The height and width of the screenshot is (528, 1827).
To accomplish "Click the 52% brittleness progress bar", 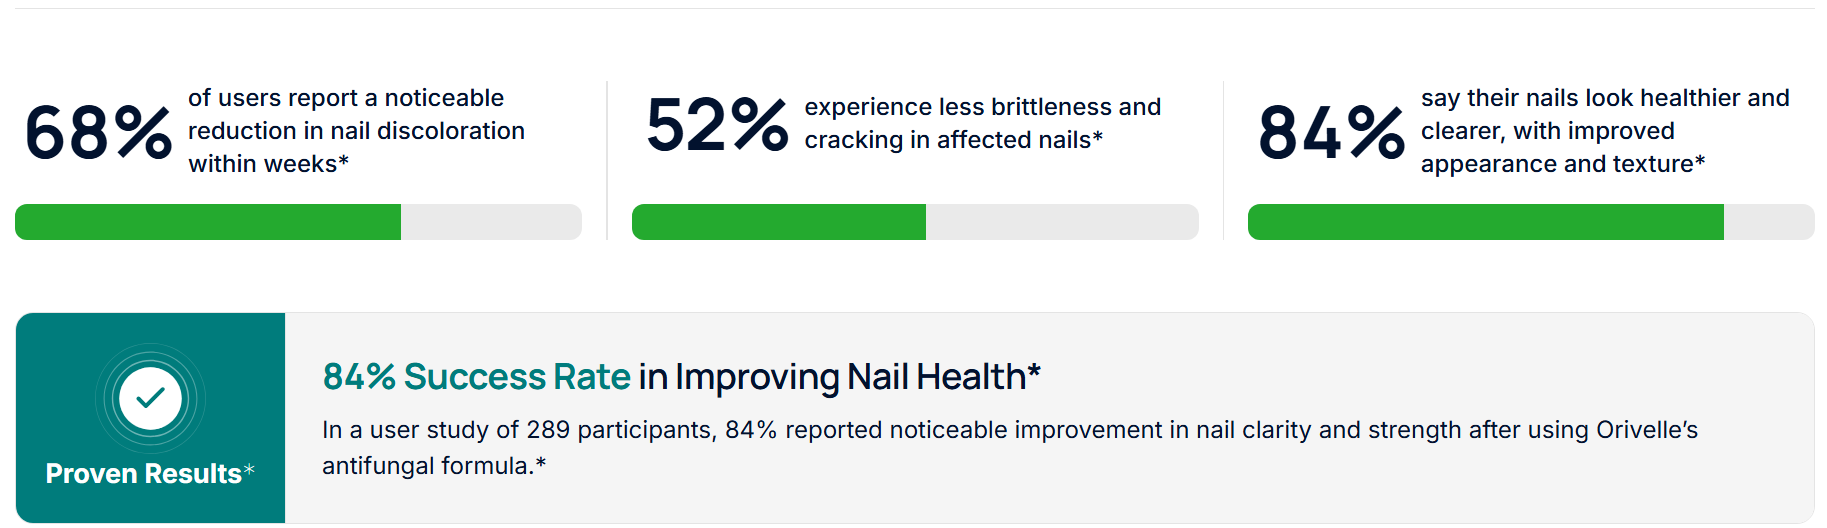I will coord(914,222).
